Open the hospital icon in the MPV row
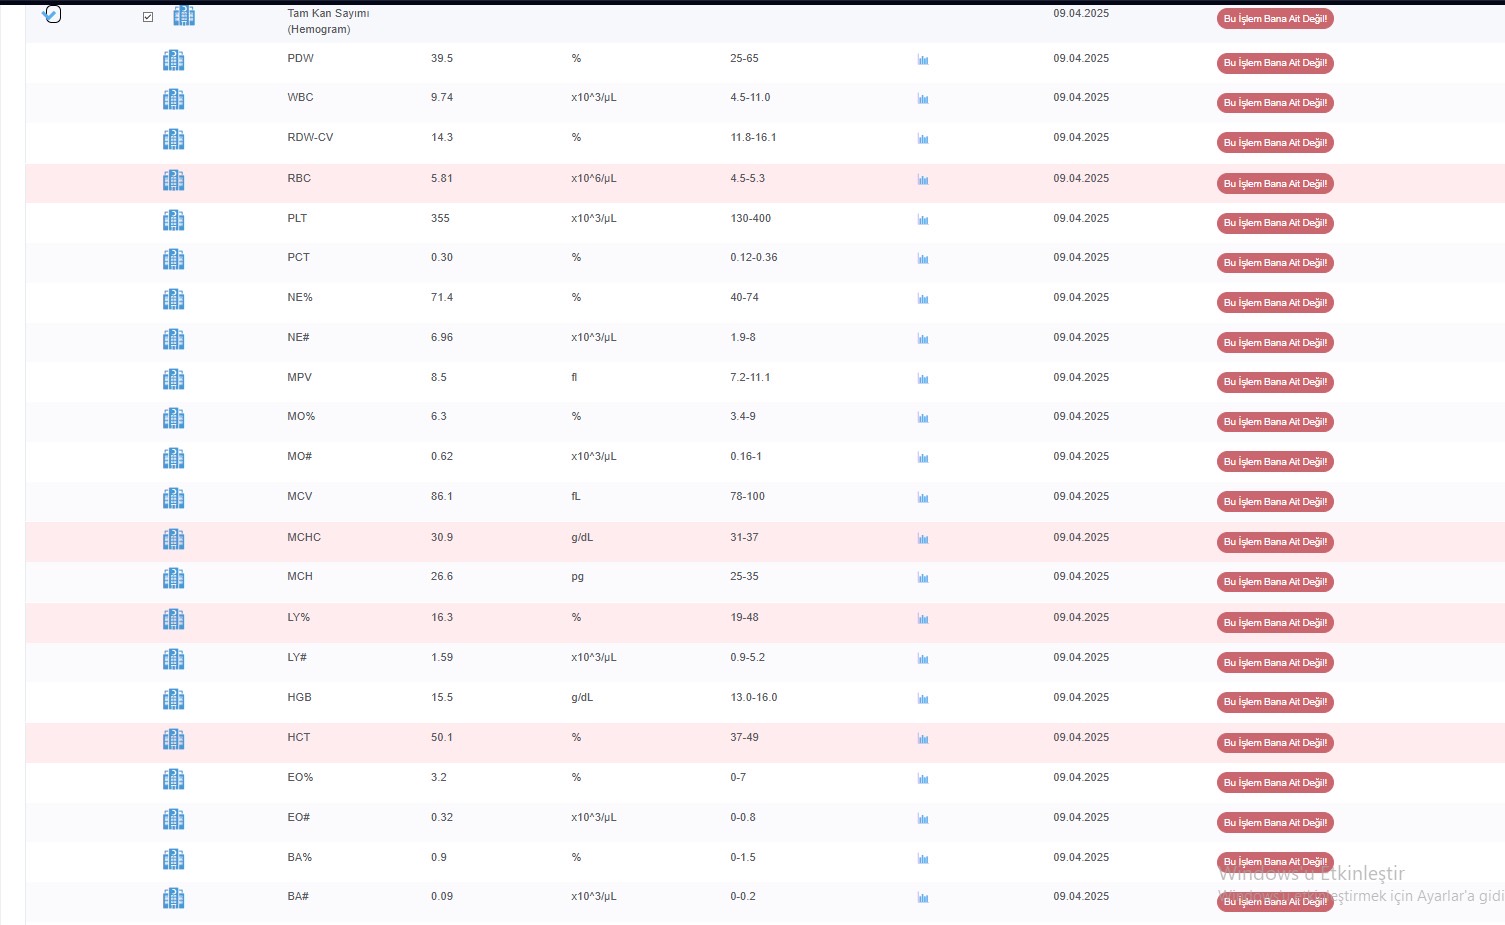 [x=173, y=380]
